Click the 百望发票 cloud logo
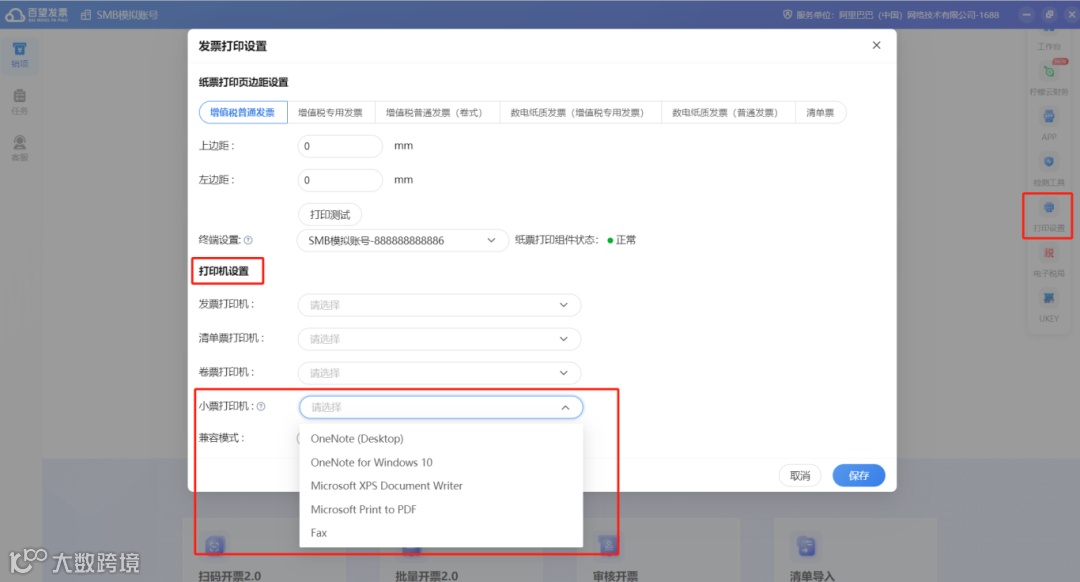Screen dimensions: 1080x582 click(14, 14)
